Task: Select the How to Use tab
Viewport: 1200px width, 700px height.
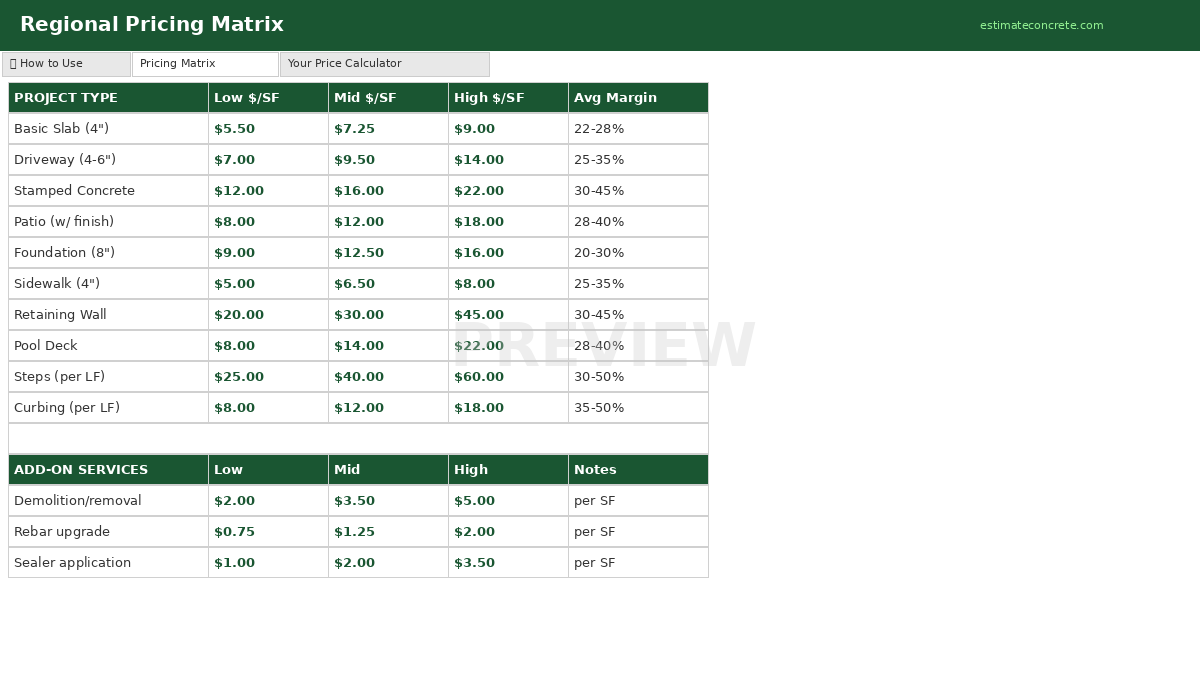Action: click(x=66, y=63)
